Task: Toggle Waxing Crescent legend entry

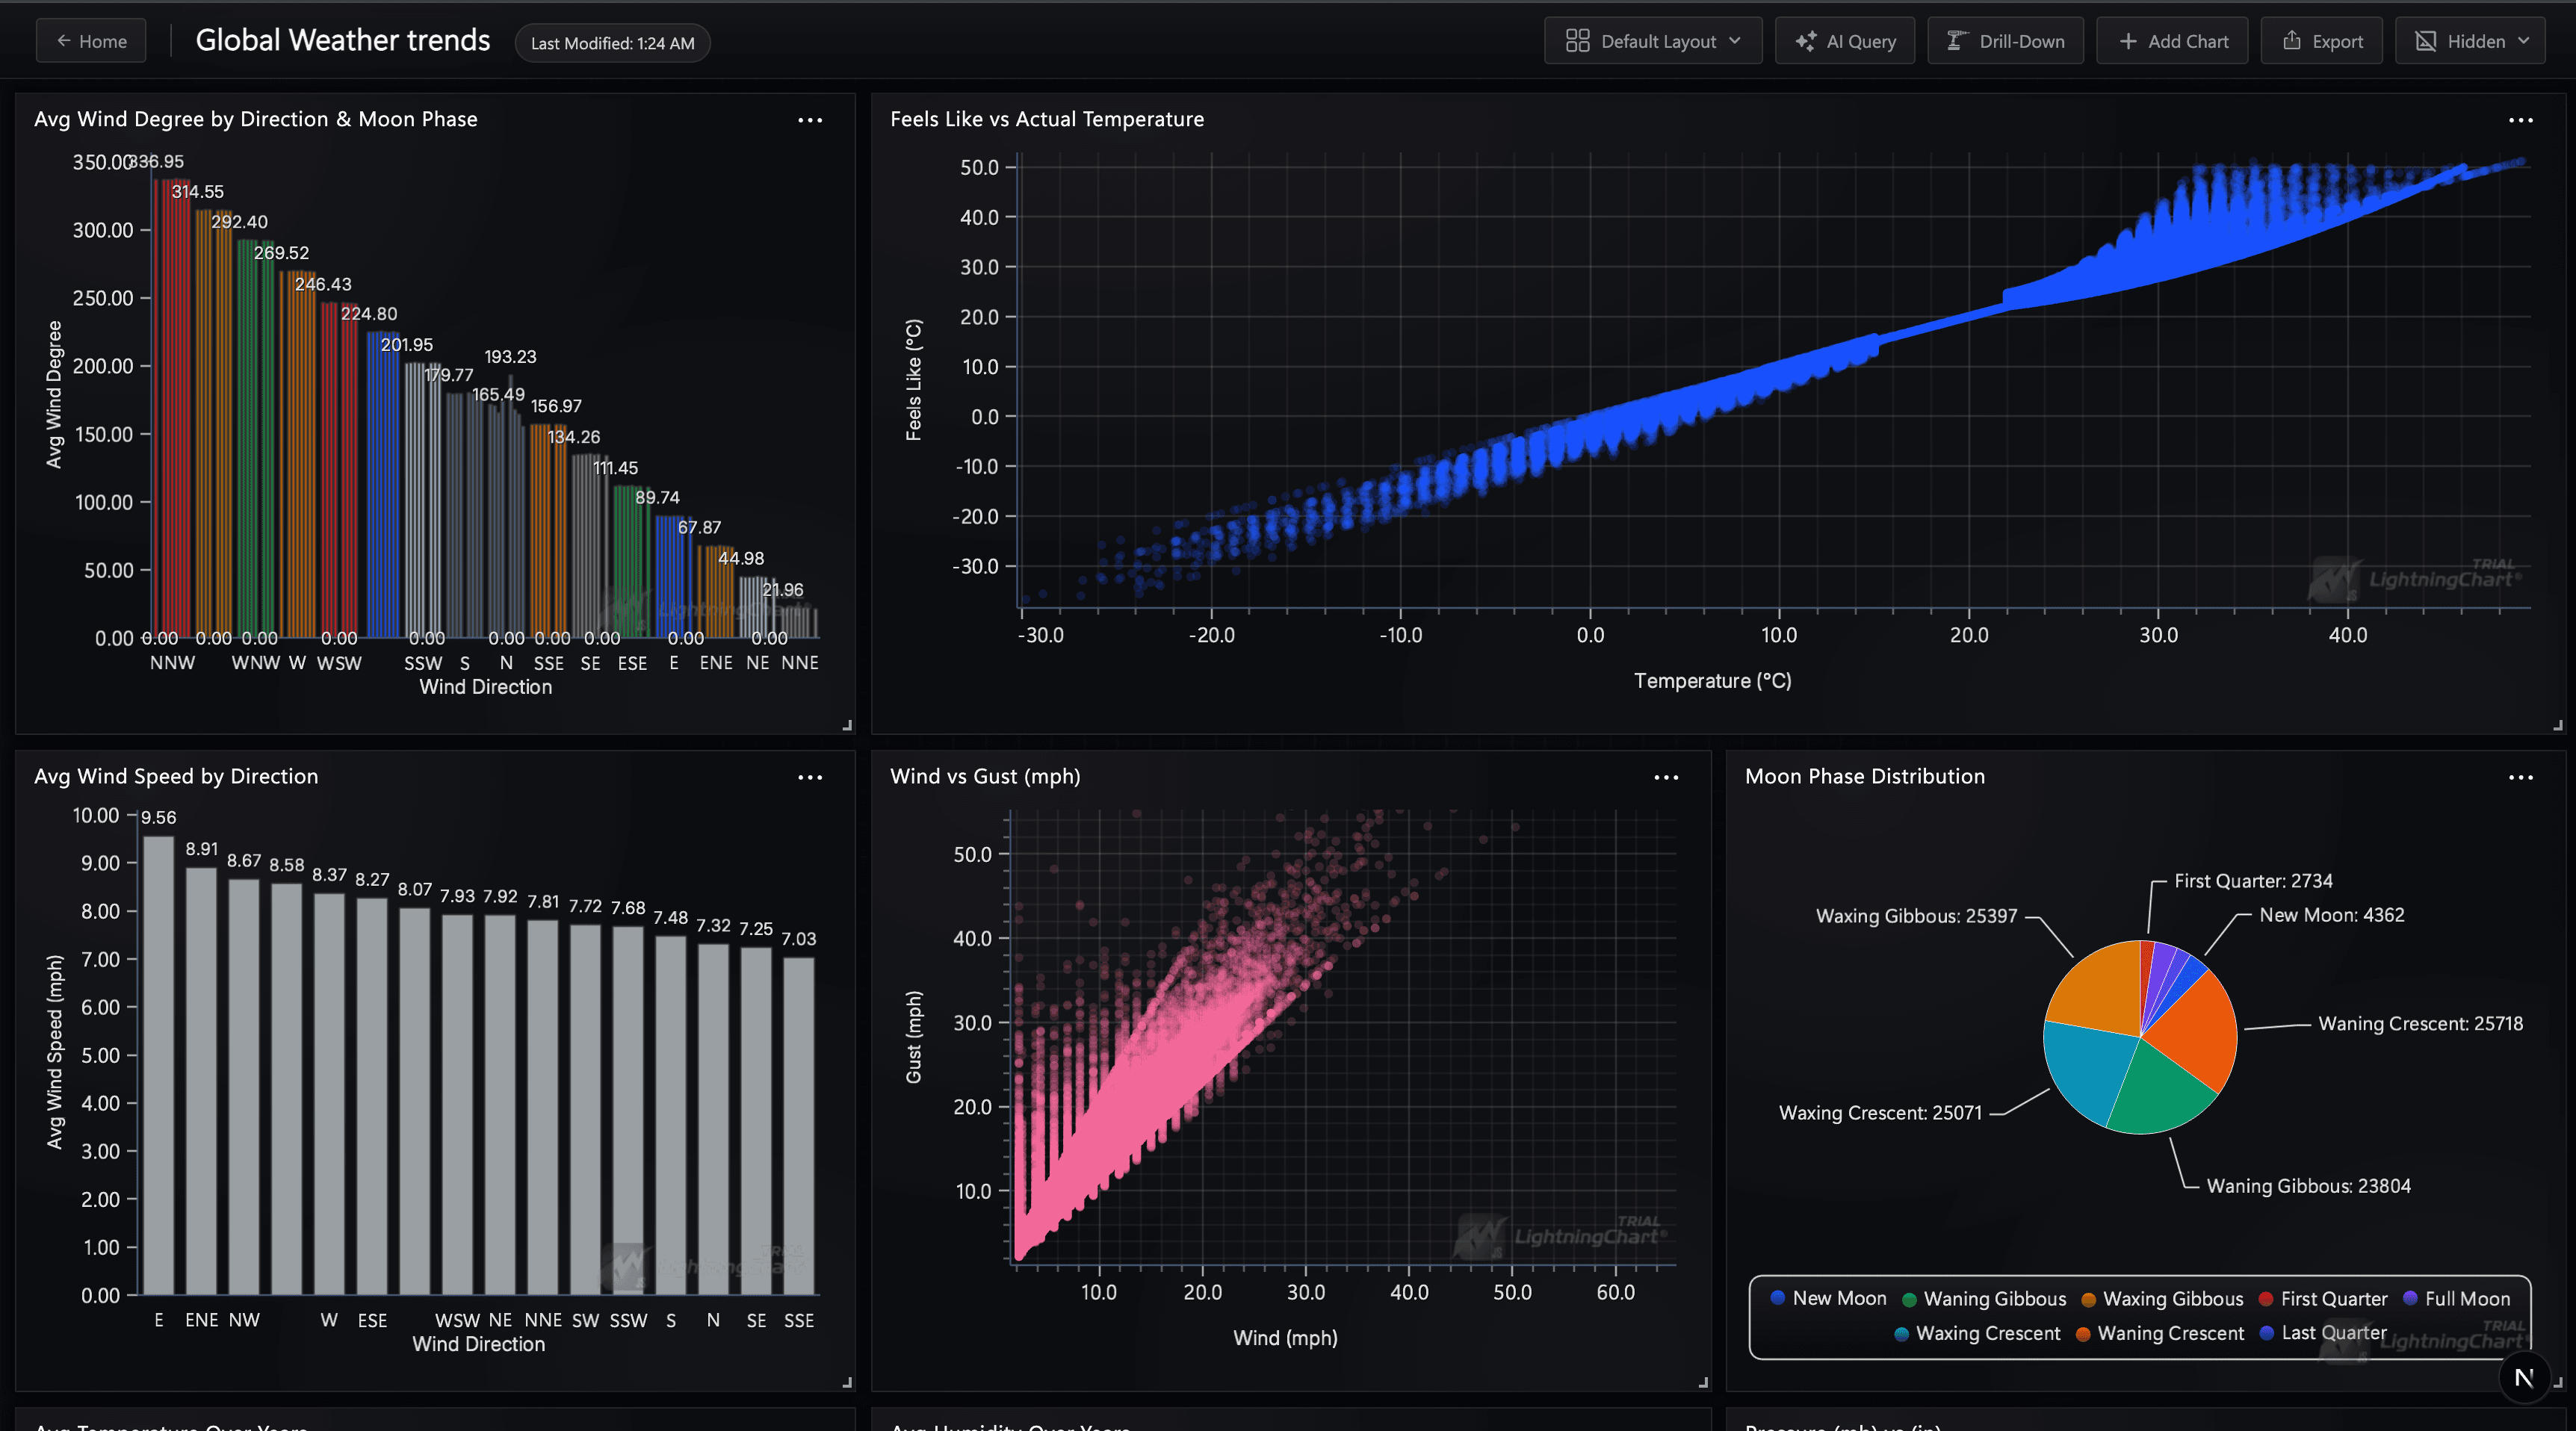Action: click(1977, 1333)
